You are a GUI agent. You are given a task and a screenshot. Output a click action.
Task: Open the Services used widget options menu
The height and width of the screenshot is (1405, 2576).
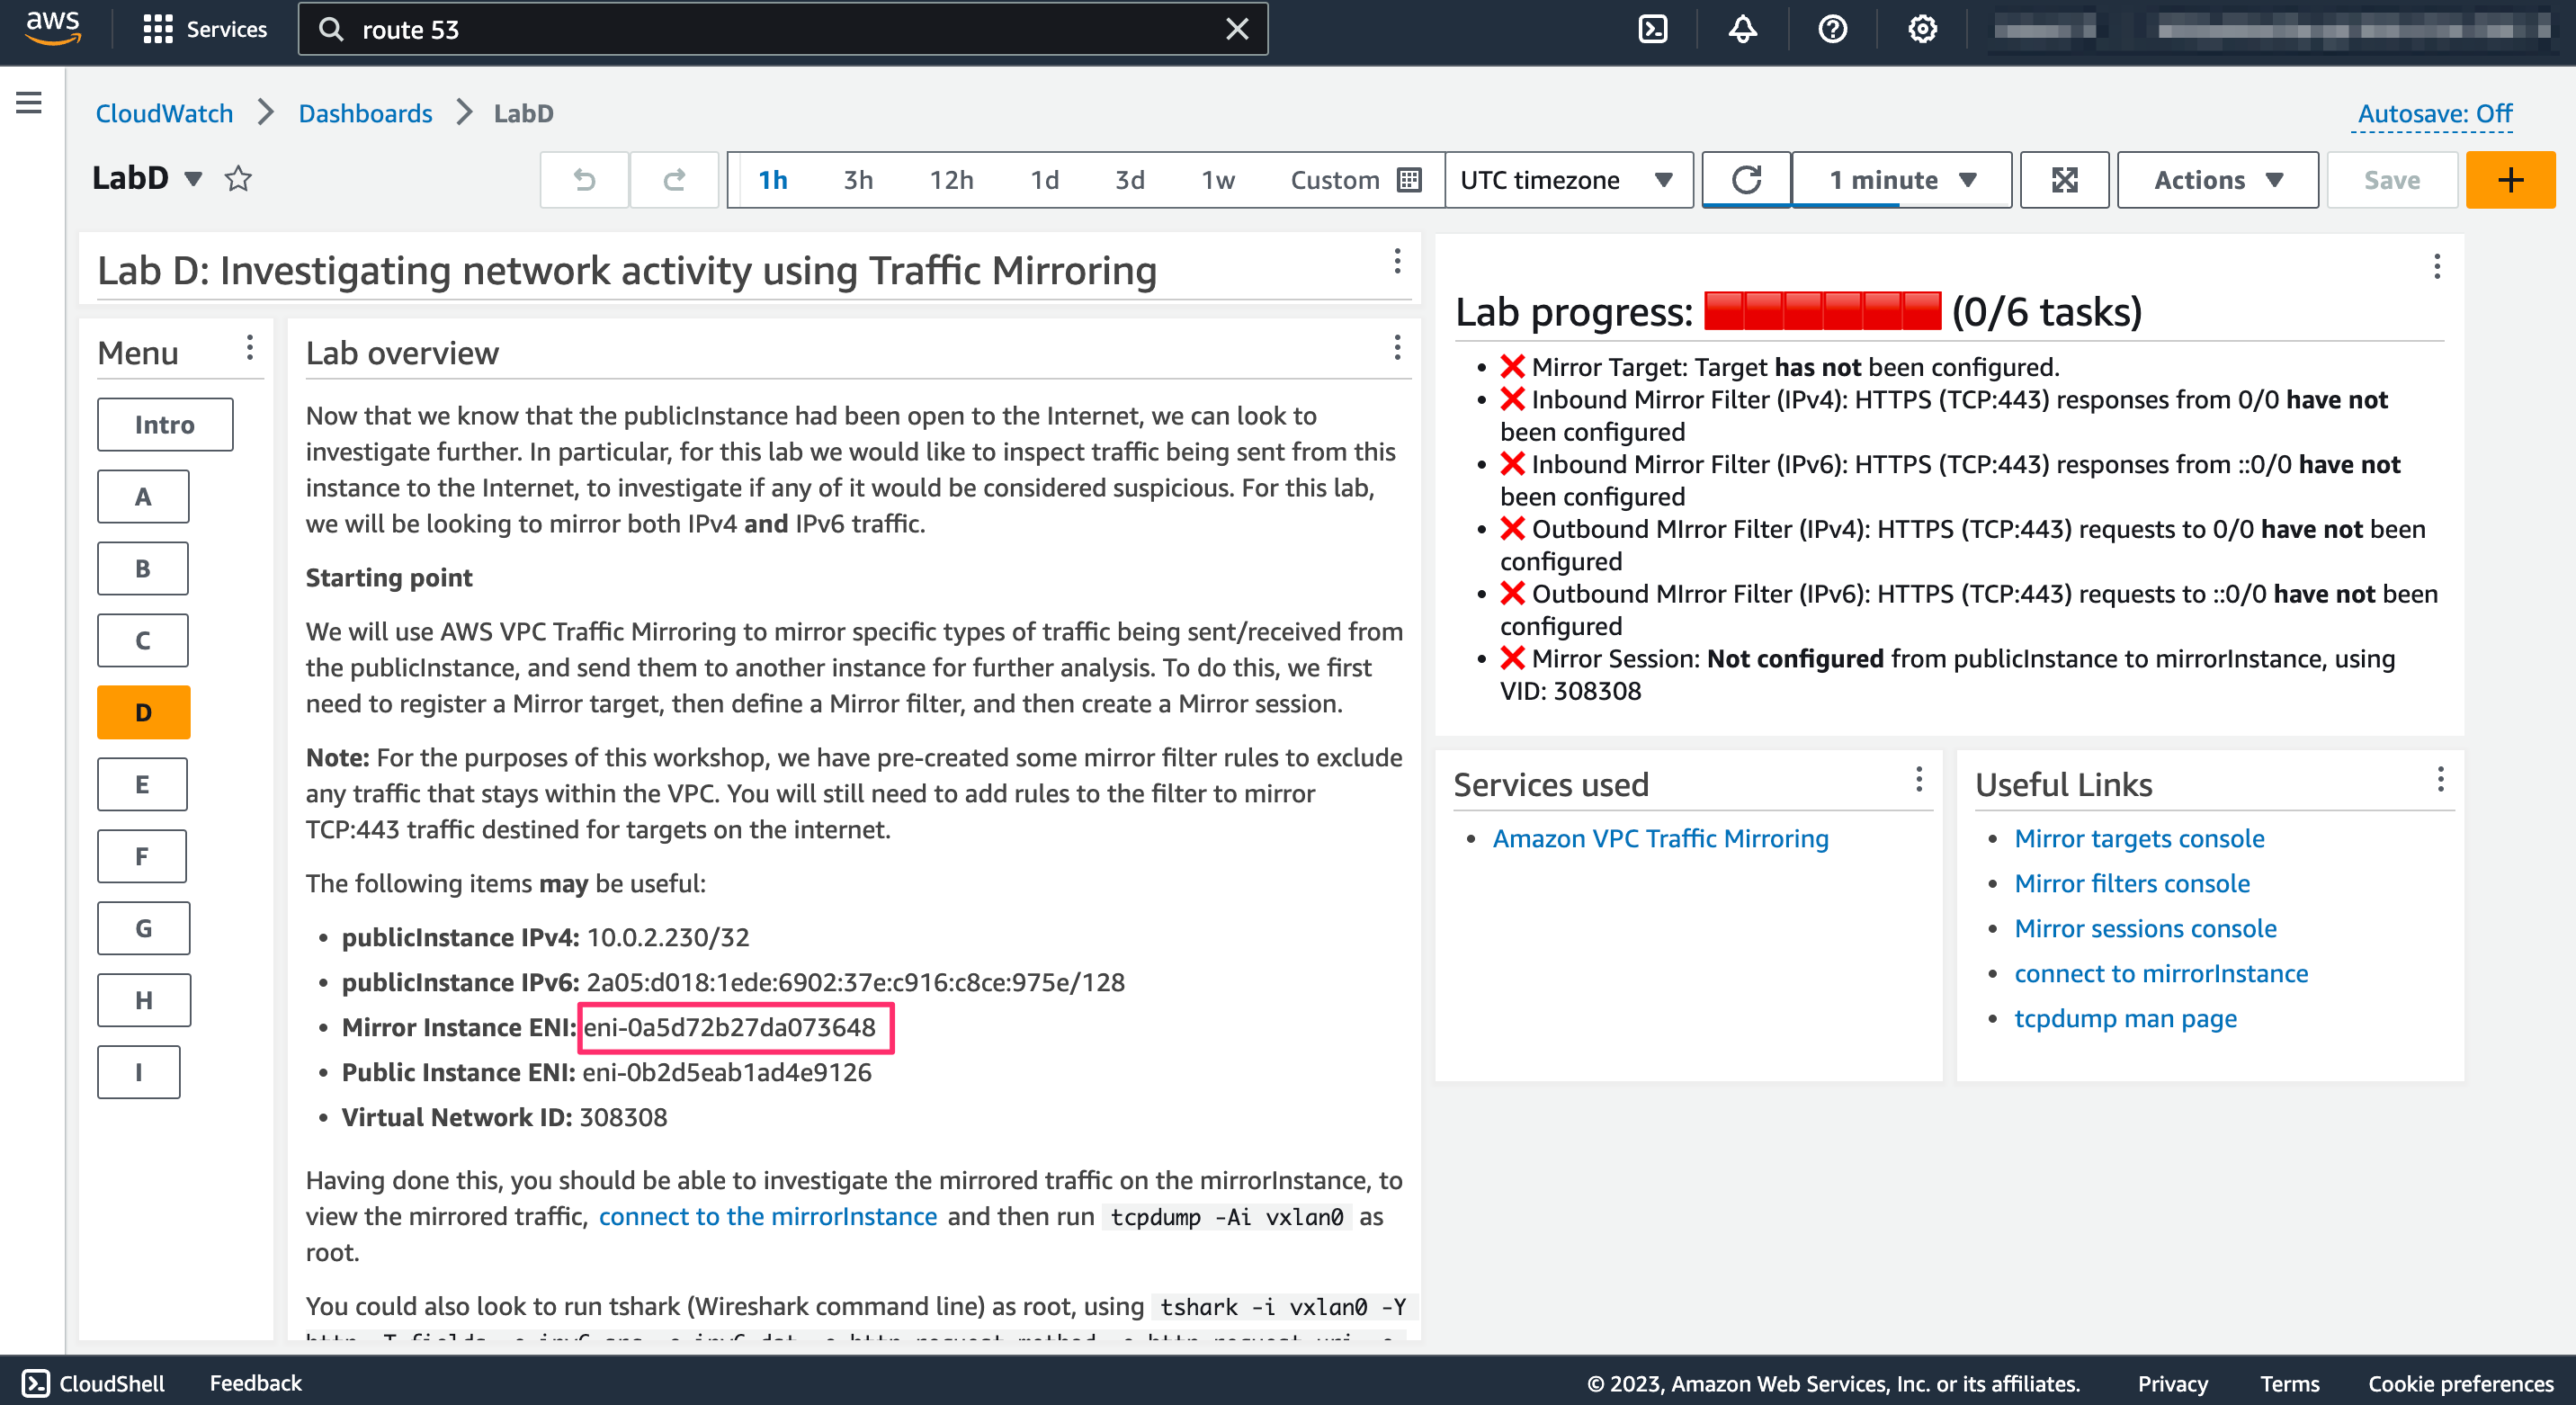1918,780
